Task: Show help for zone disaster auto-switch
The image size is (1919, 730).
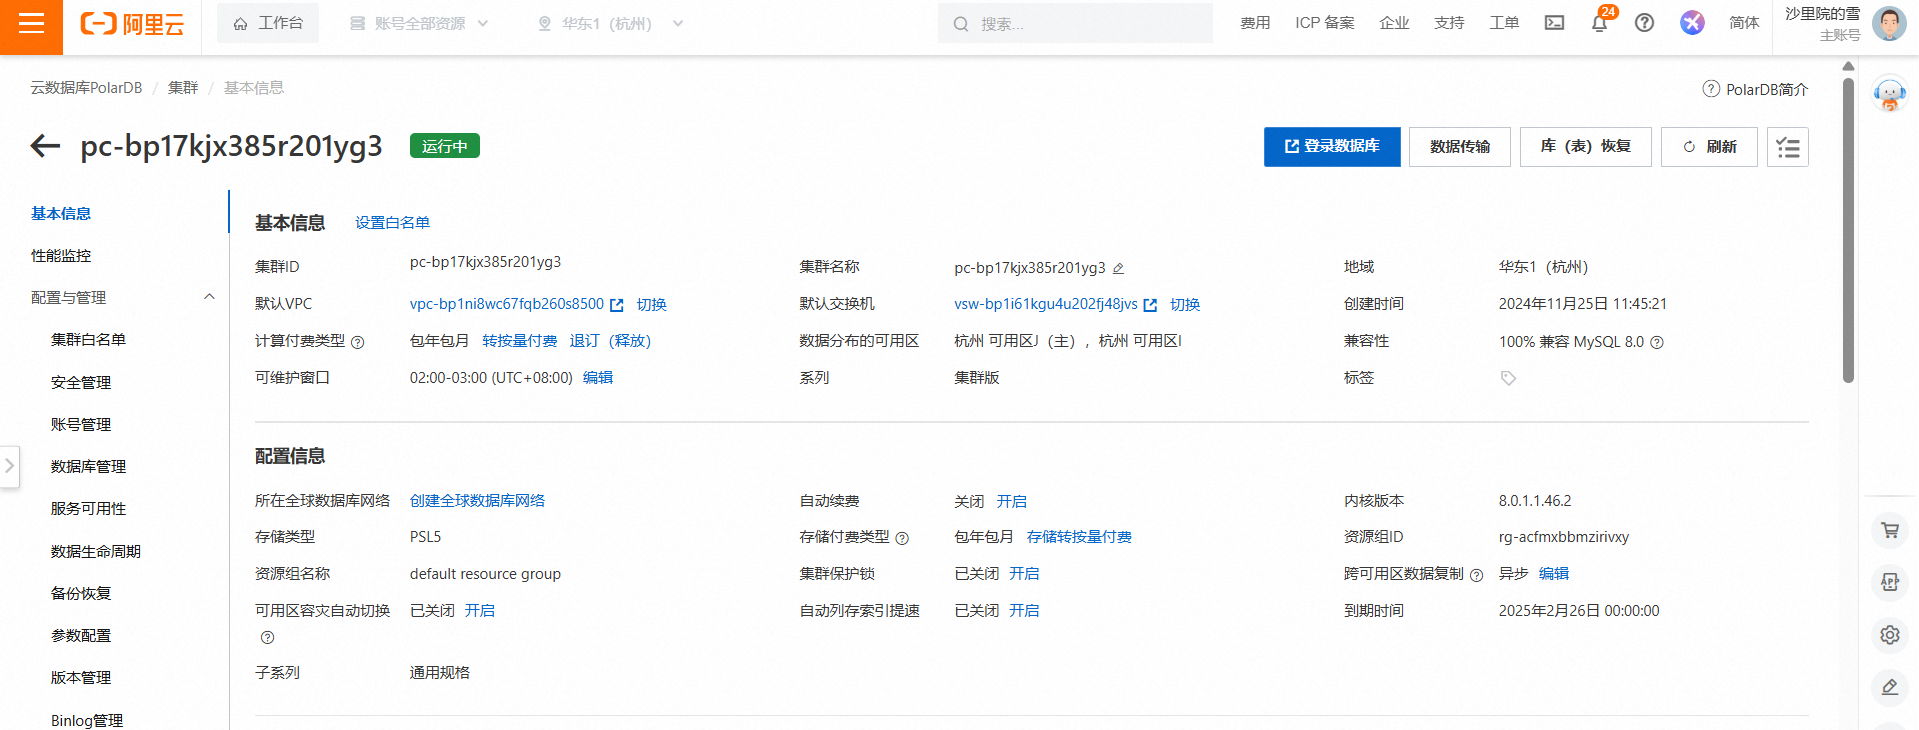Action: click(x=267, y=637)
